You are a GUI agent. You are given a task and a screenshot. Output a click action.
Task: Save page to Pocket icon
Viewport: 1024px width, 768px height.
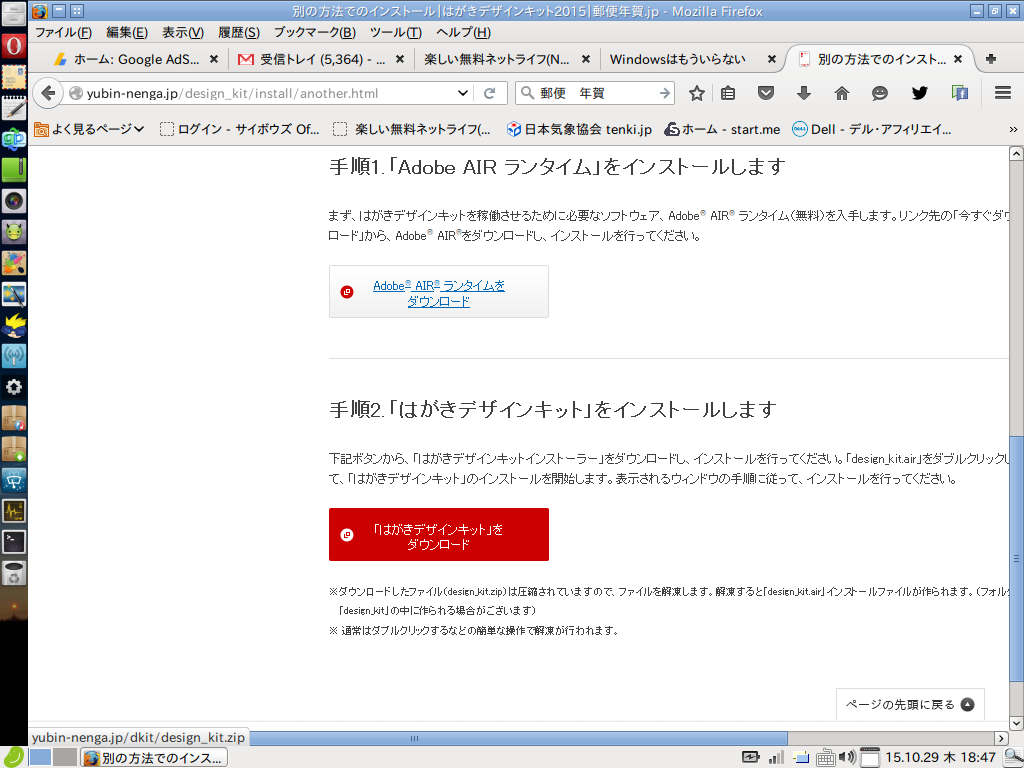point(766,93)
